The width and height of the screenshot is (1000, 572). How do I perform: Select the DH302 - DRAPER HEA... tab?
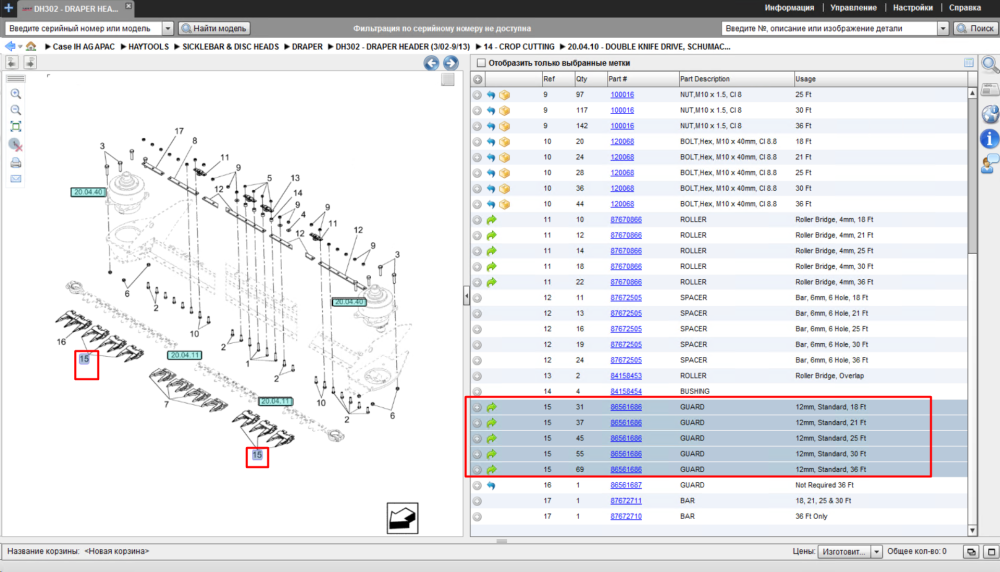pyautogui.click(x=75, y=9)
